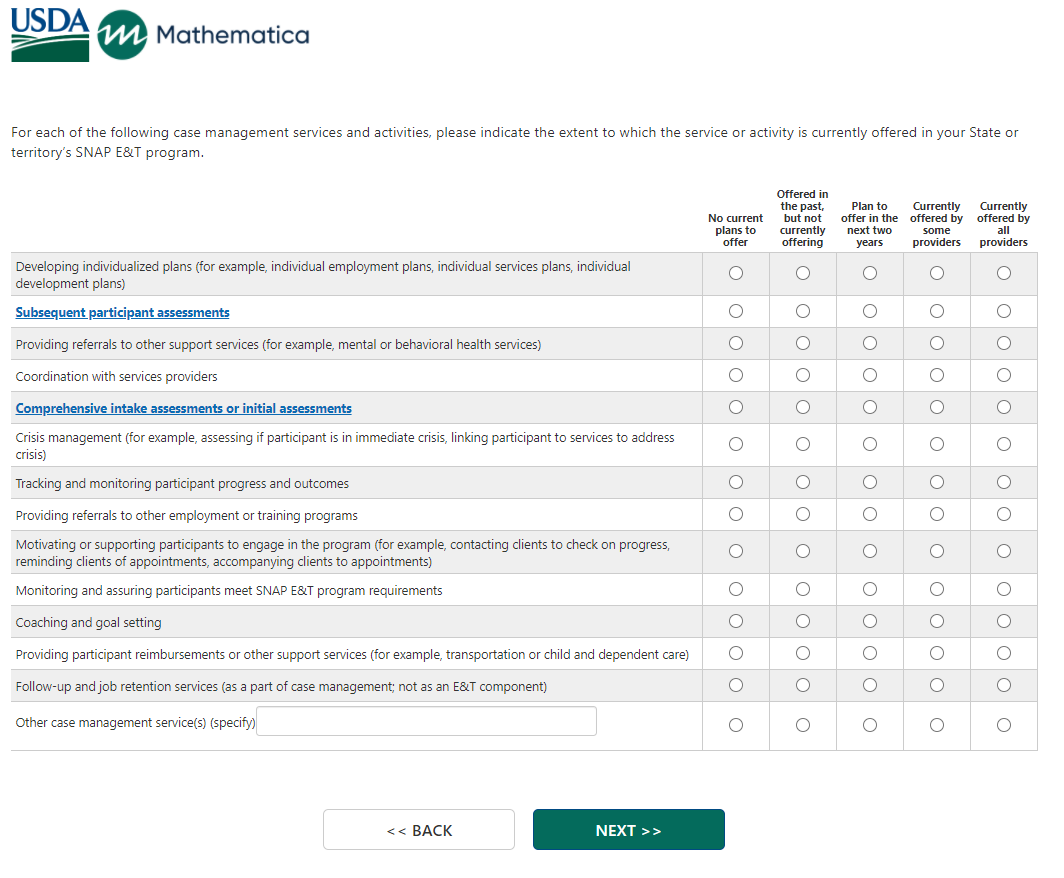This screenshot has width=1064, height=878.
Task: Choose 'Plan to offer' for Crisis management
Action: [870, 444]
